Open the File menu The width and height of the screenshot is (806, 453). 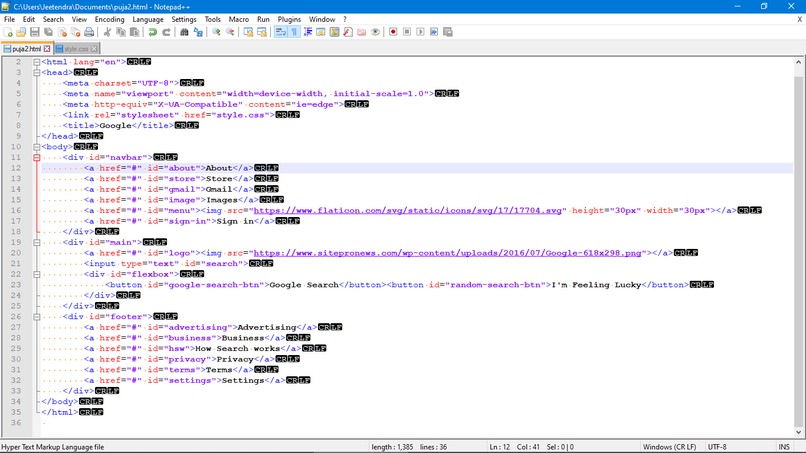coord(9,19)
